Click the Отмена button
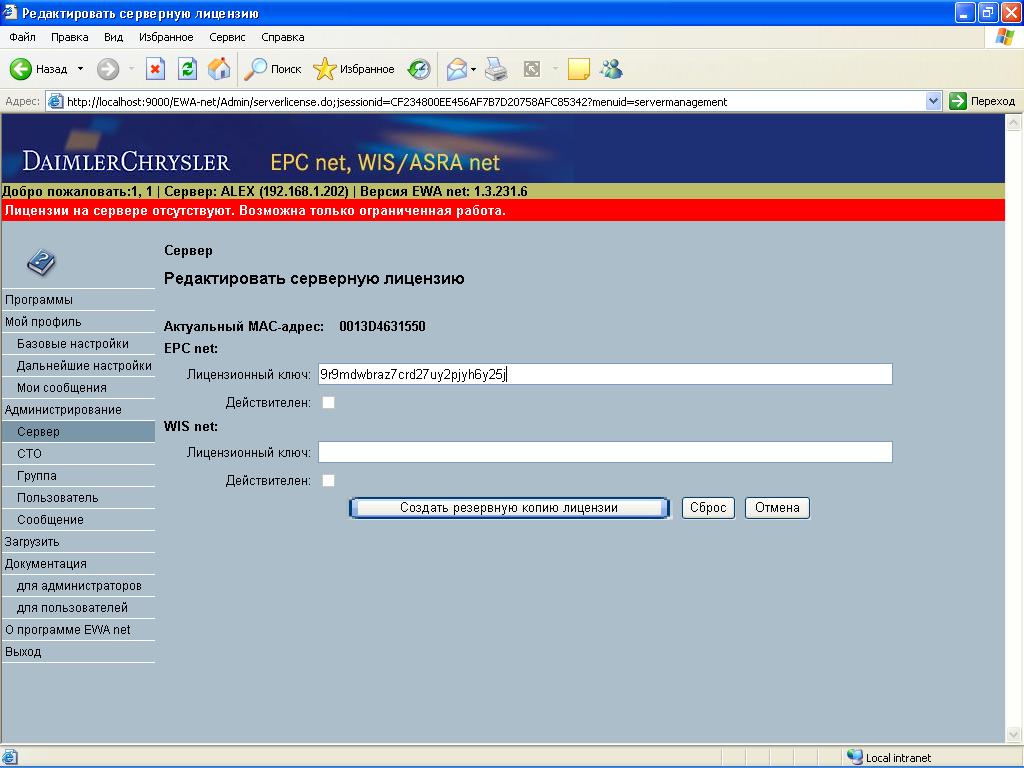Viewport: 1024px width, 768px height. point(777,507)
